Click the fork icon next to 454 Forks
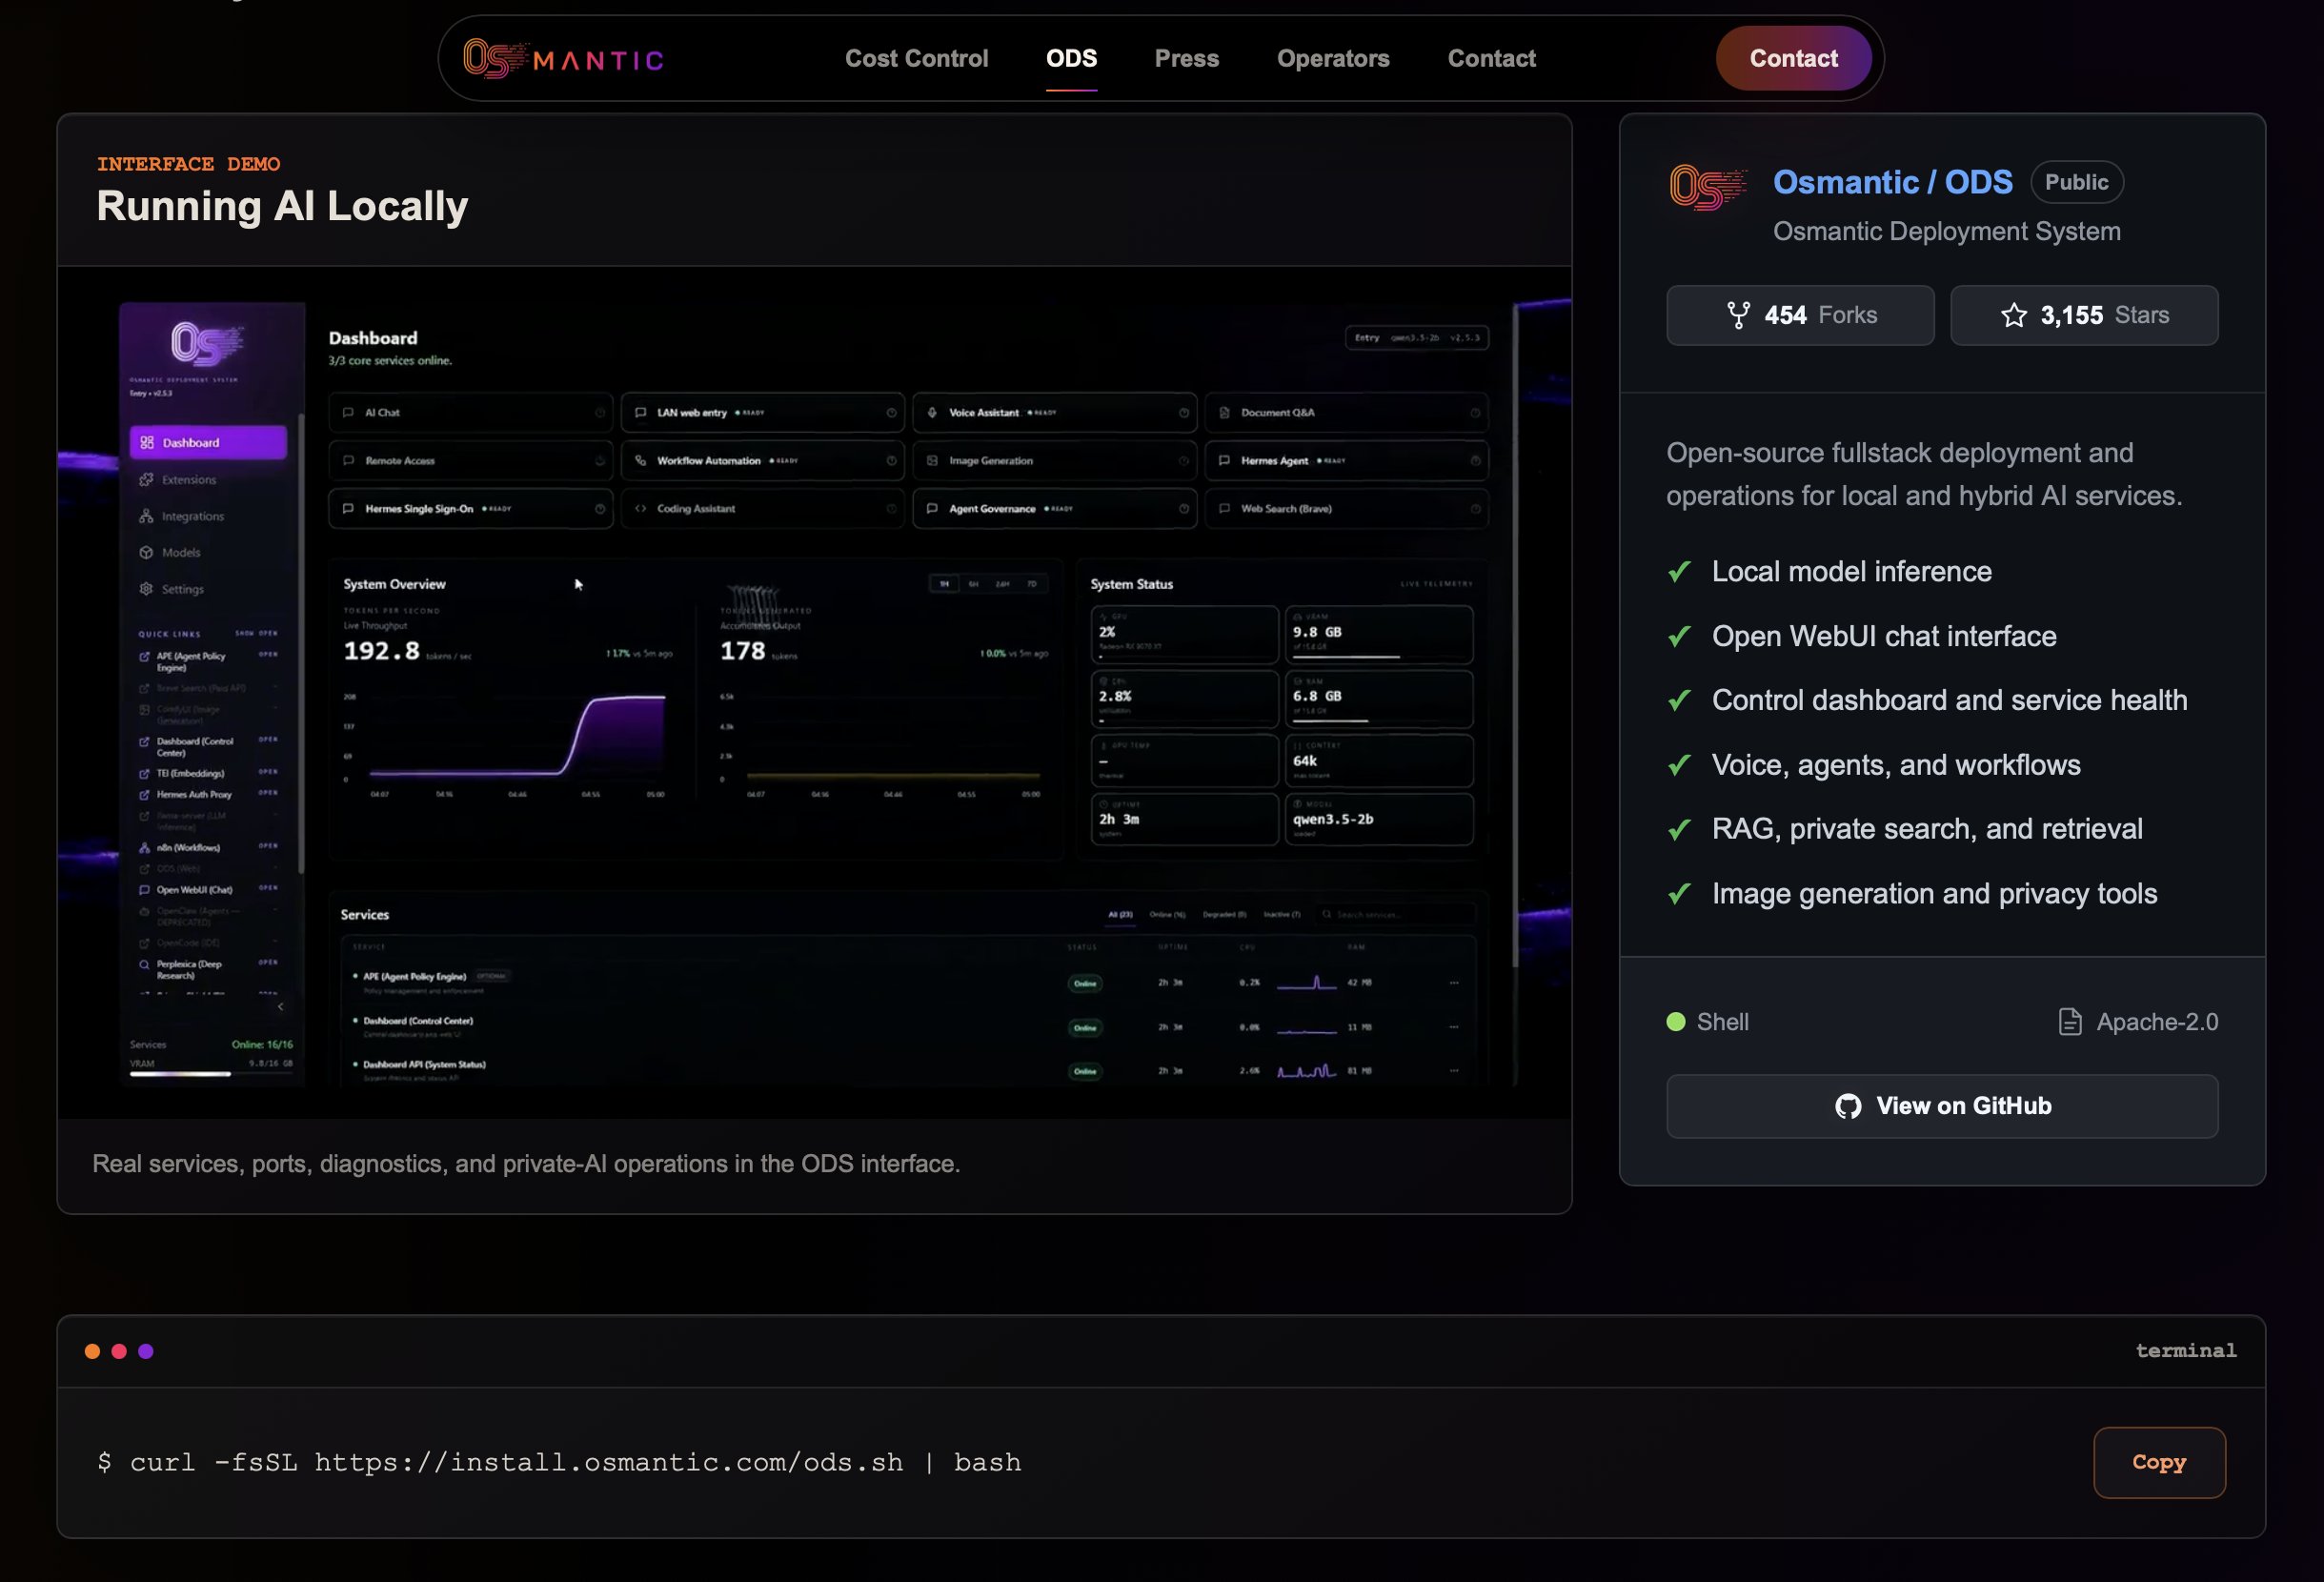 pos(1738,315)
